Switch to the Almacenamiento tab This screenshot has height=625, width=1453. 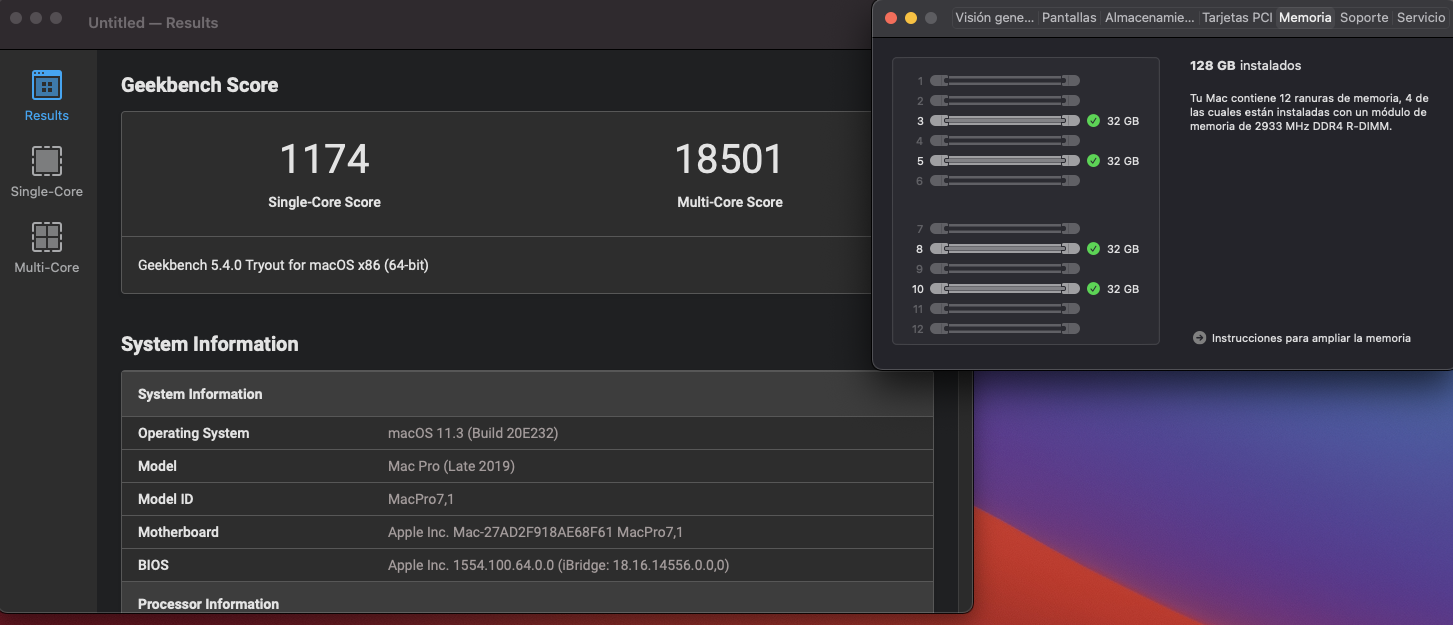pos(1149,18)
